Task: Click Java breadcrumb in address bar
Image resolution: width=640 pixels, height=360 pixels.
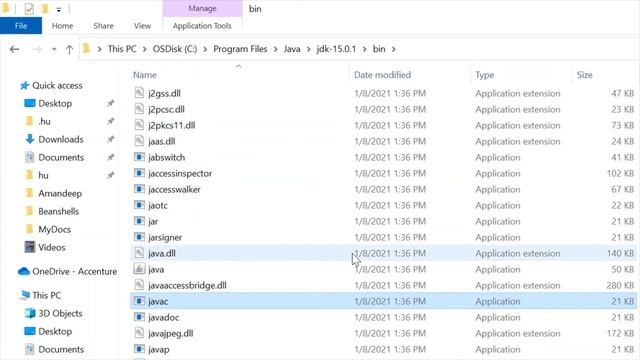Action: coord(292,49)
